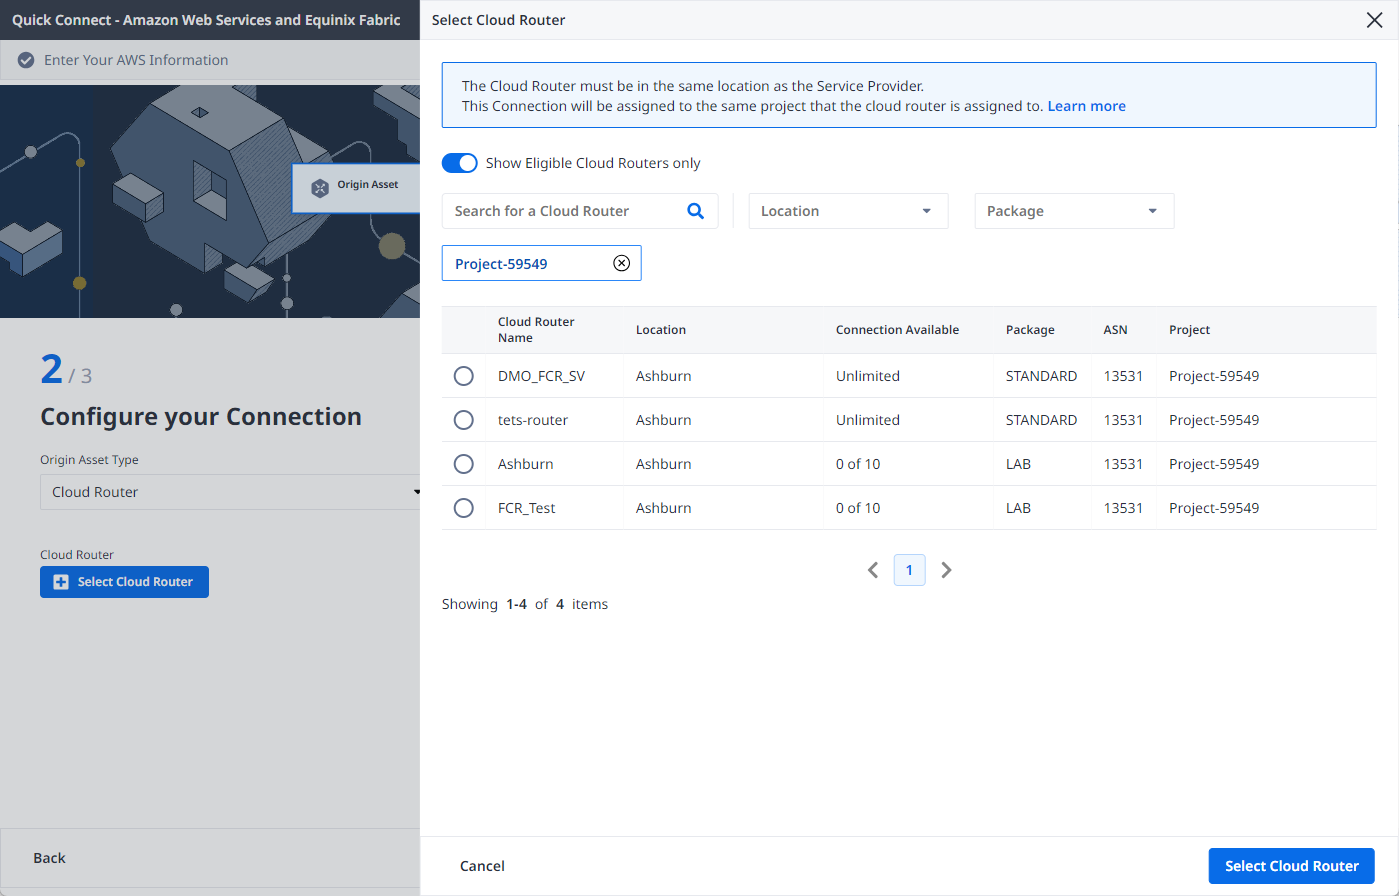The height and width of the screenshot is (896, 1399).
Task: Click the Origin Asset hexagon icon
Action: [x=320, y=188]
